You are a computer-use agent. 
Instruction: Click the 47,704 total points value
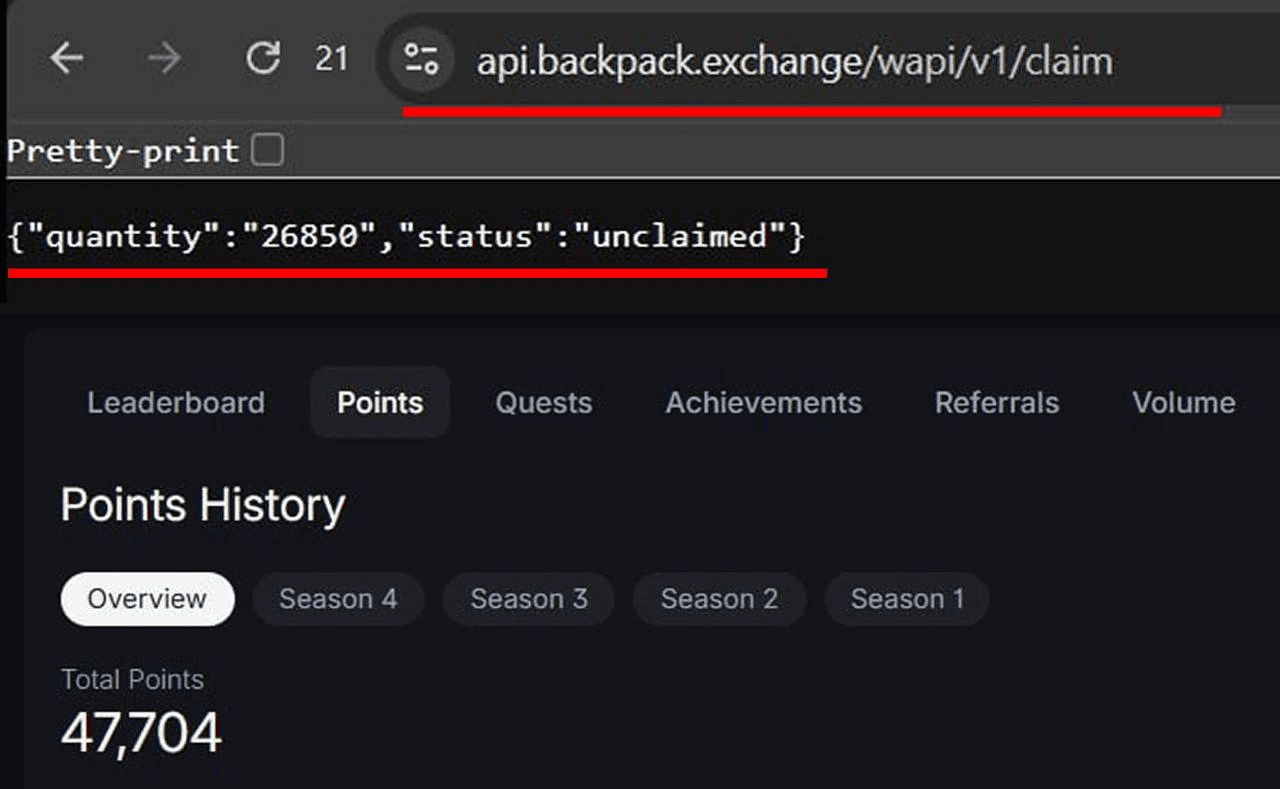tap(141, 733)
